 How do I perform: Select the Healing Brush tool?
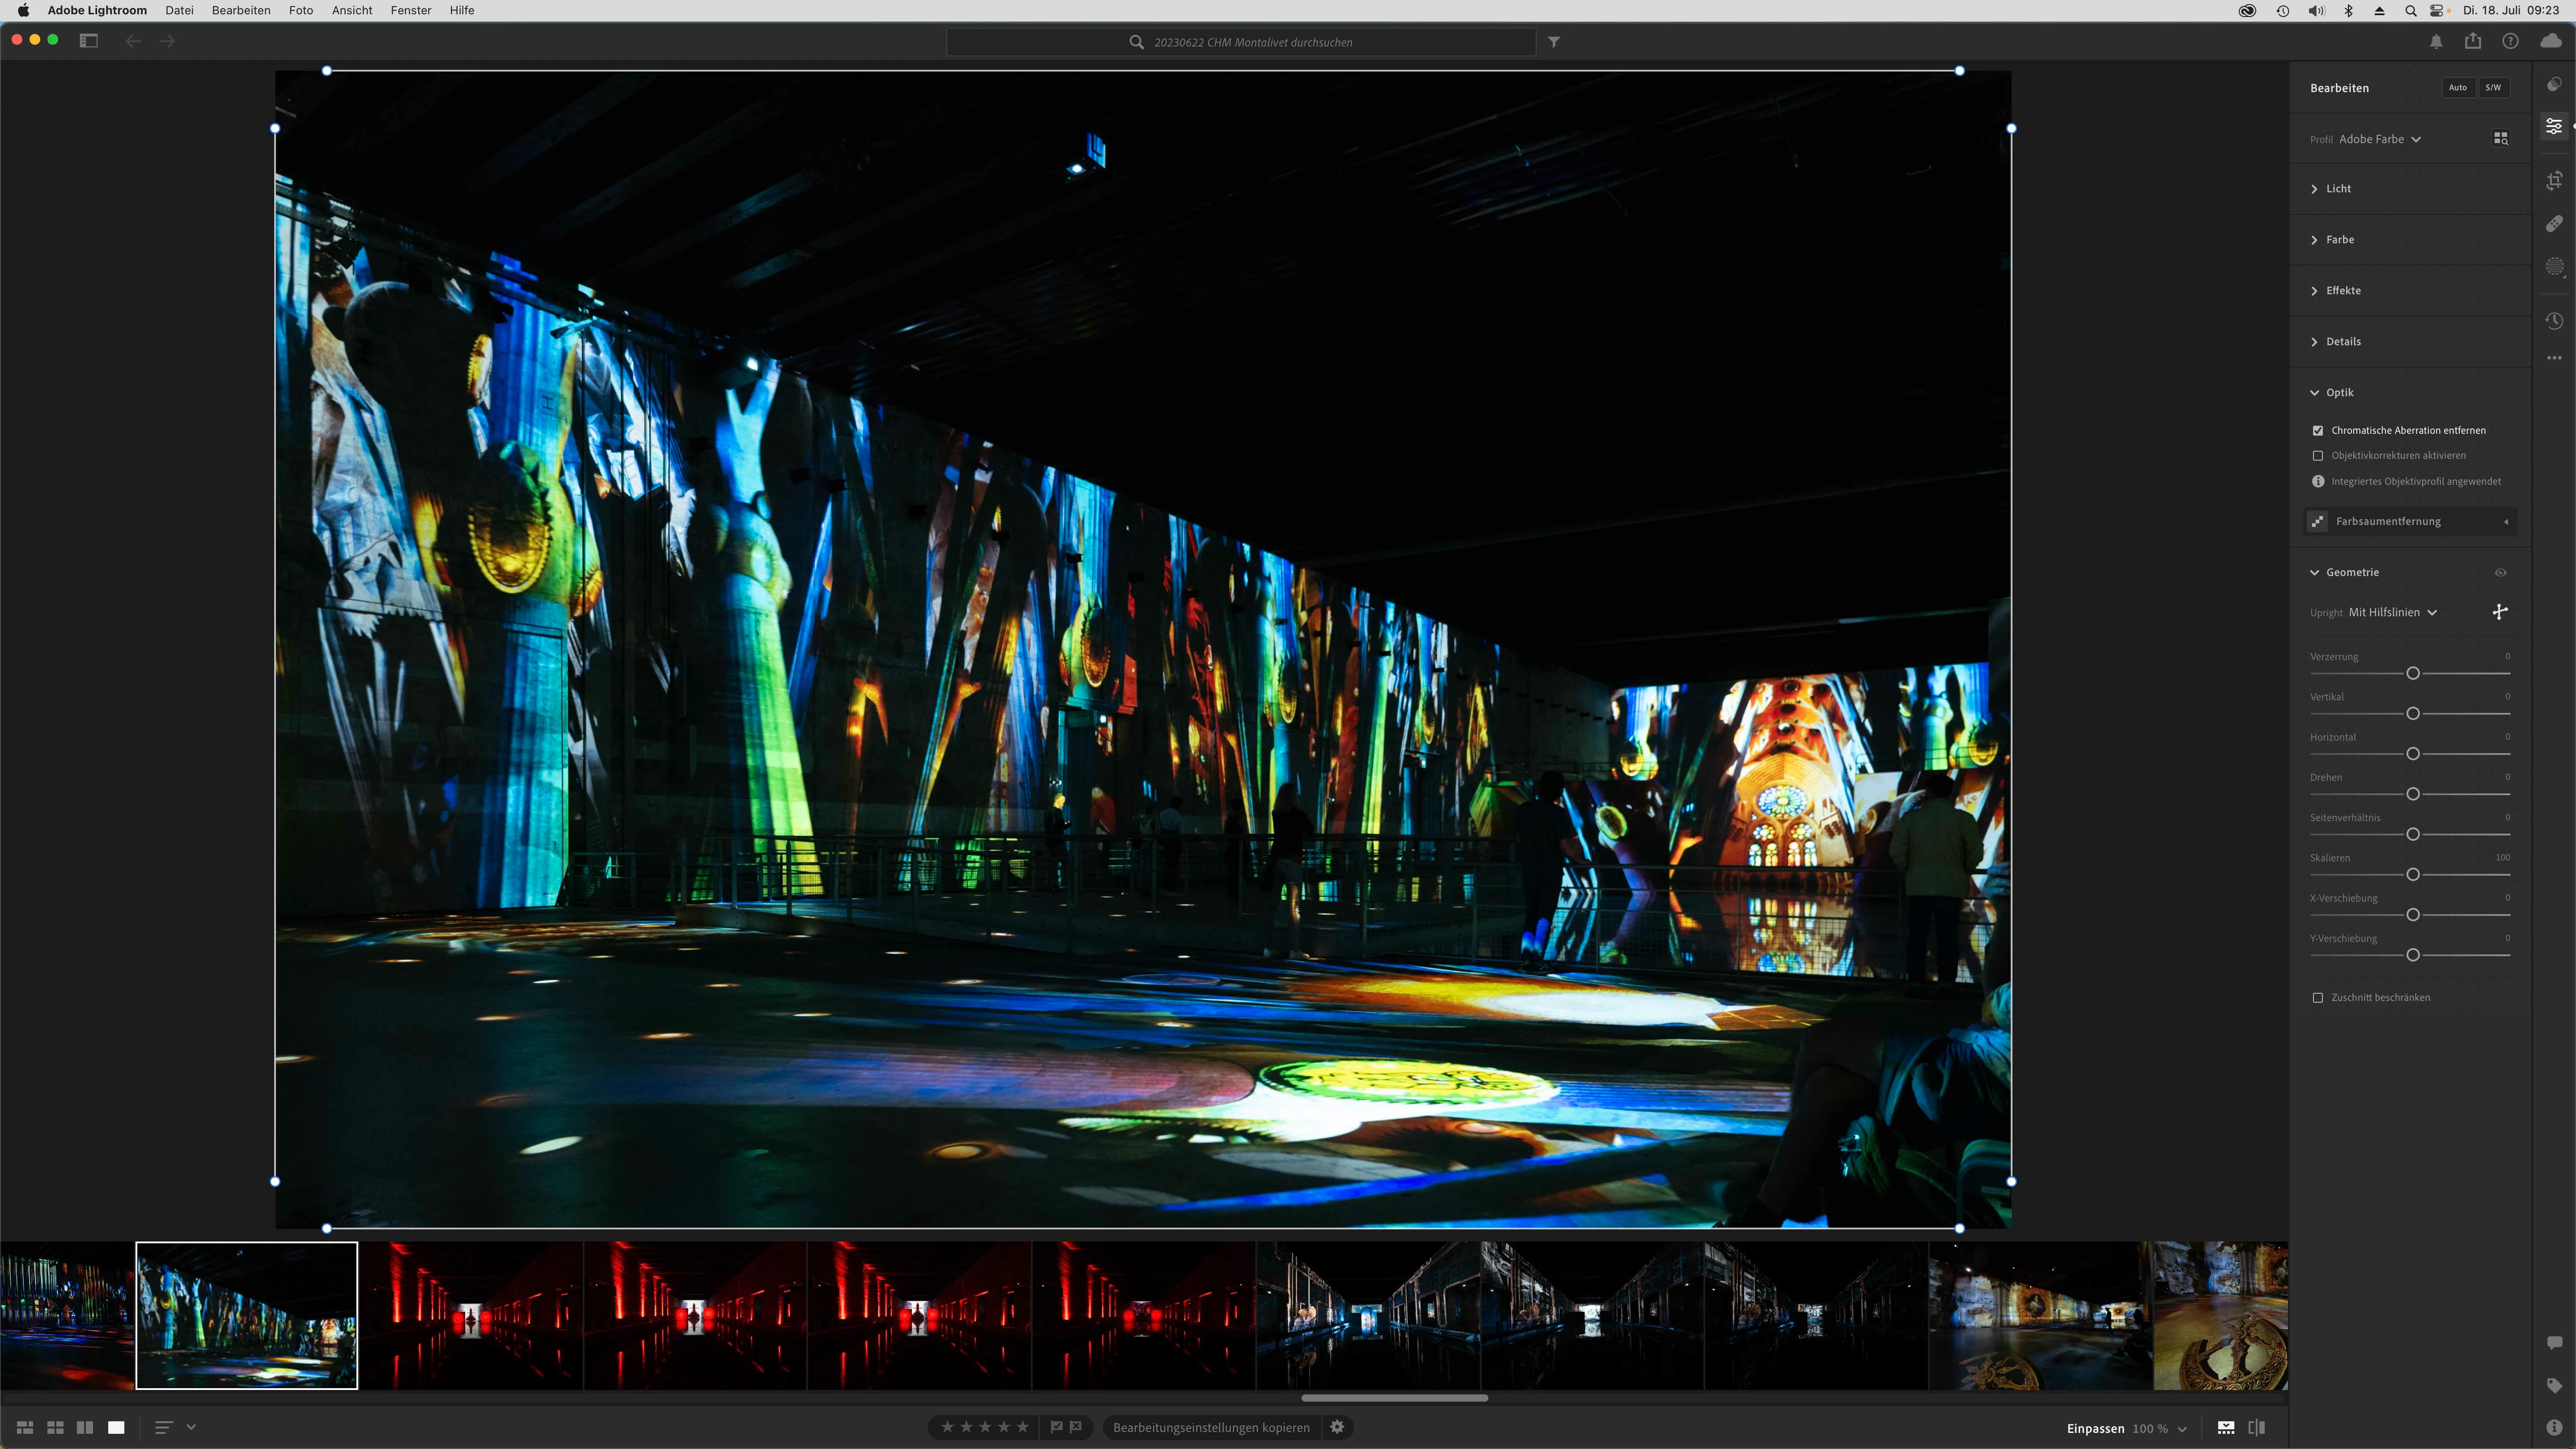click(x=2554, y=224)
